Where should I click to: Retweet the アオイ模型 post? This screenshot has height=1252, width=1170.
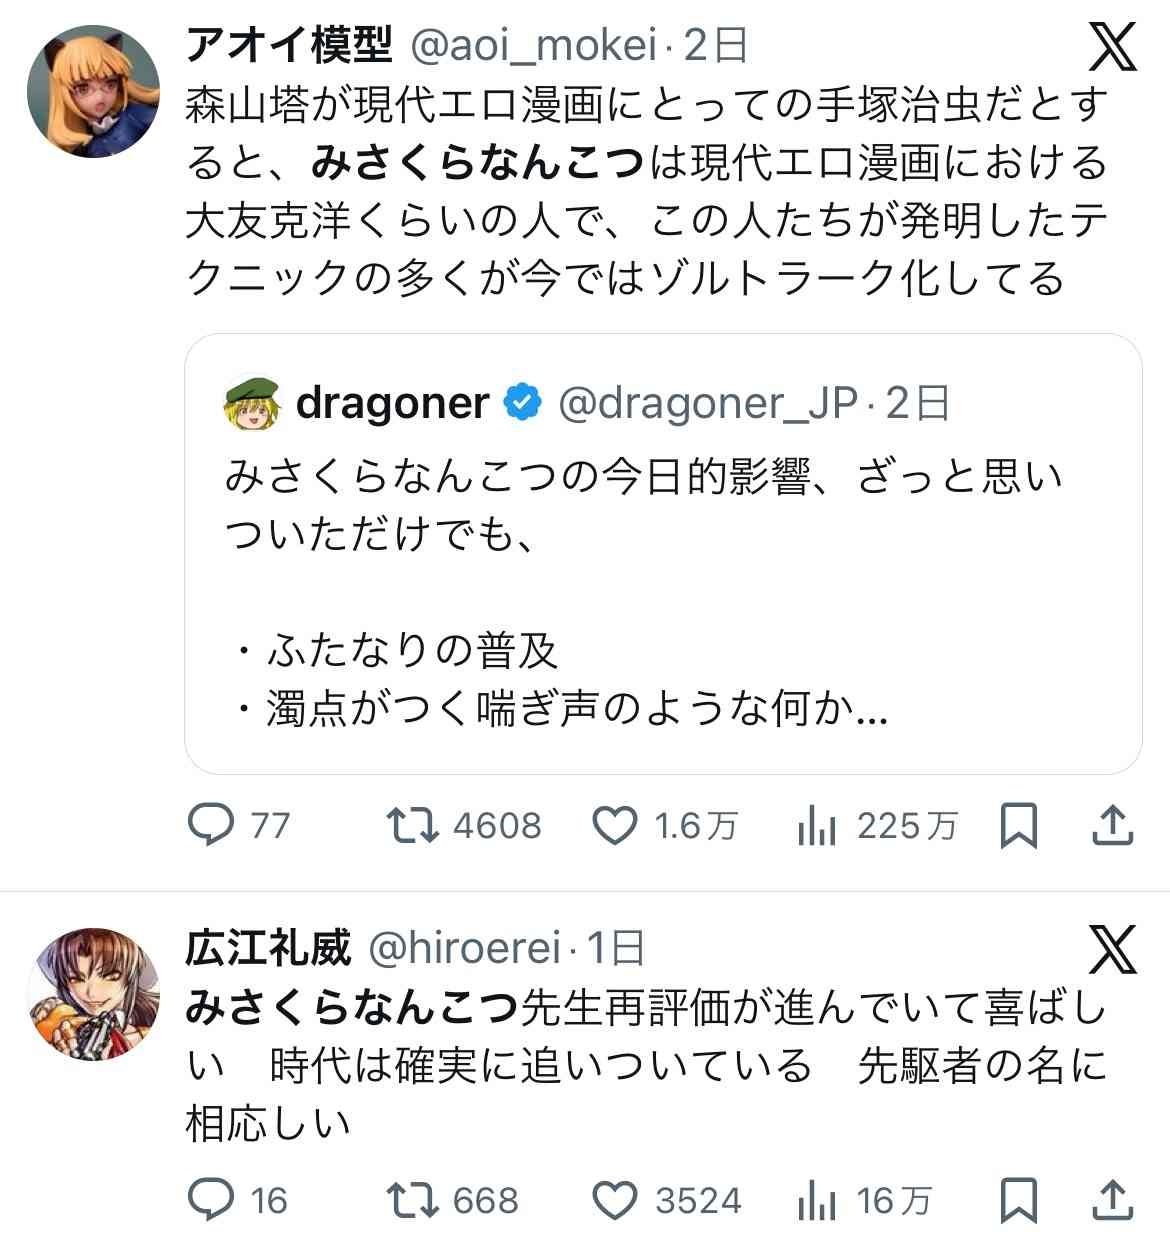click(x=412, y=825)
